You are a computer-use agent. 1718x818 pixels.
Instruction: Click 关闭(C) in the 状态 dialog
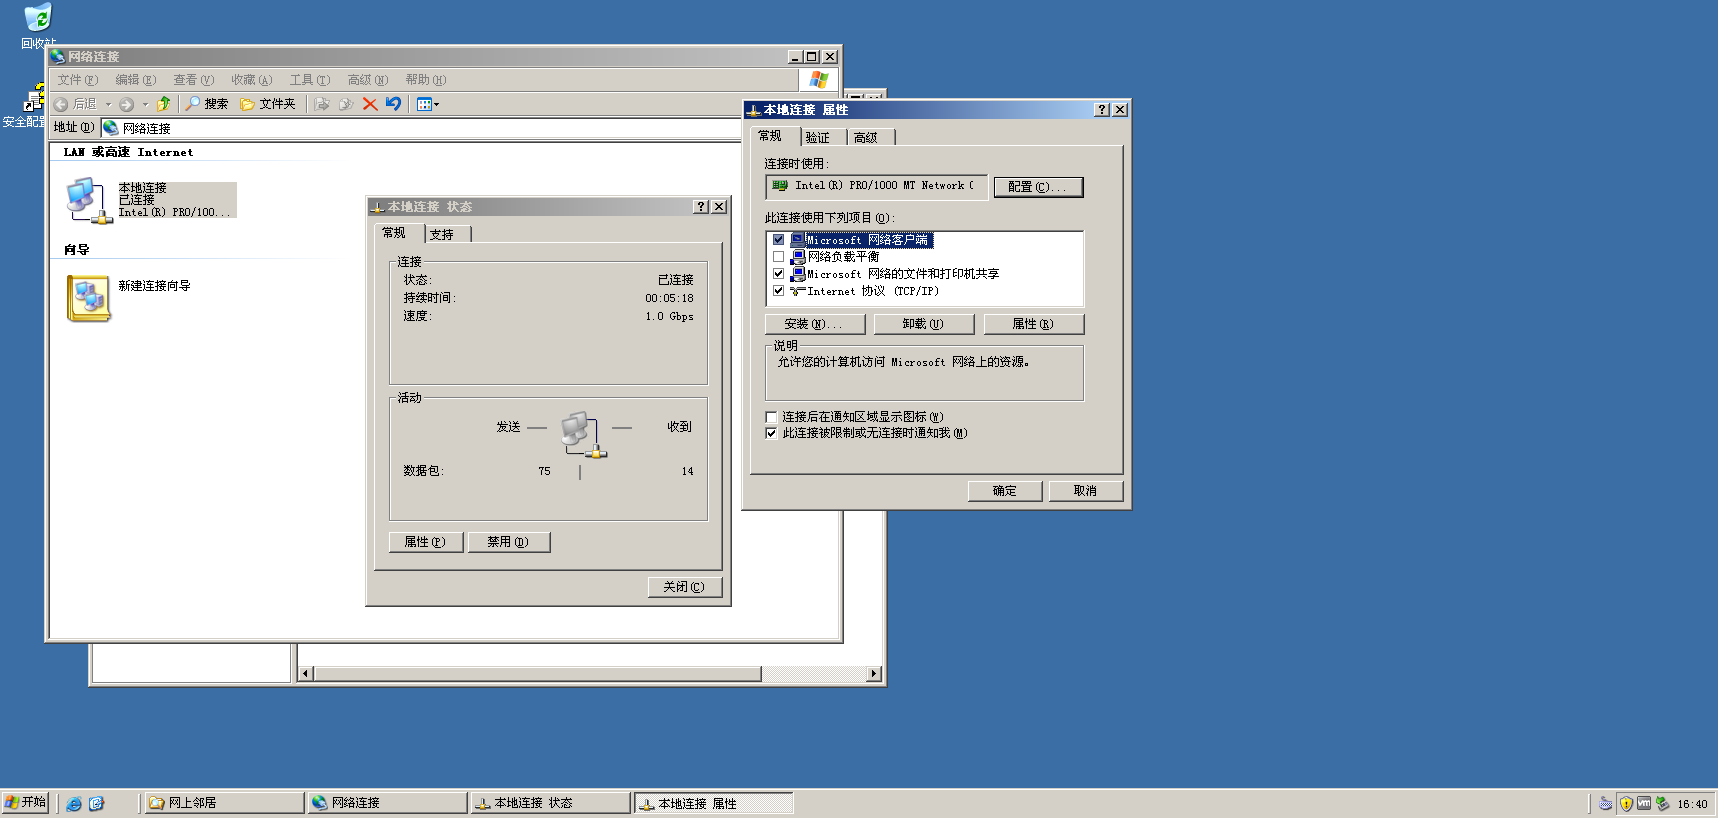[684, 587]
